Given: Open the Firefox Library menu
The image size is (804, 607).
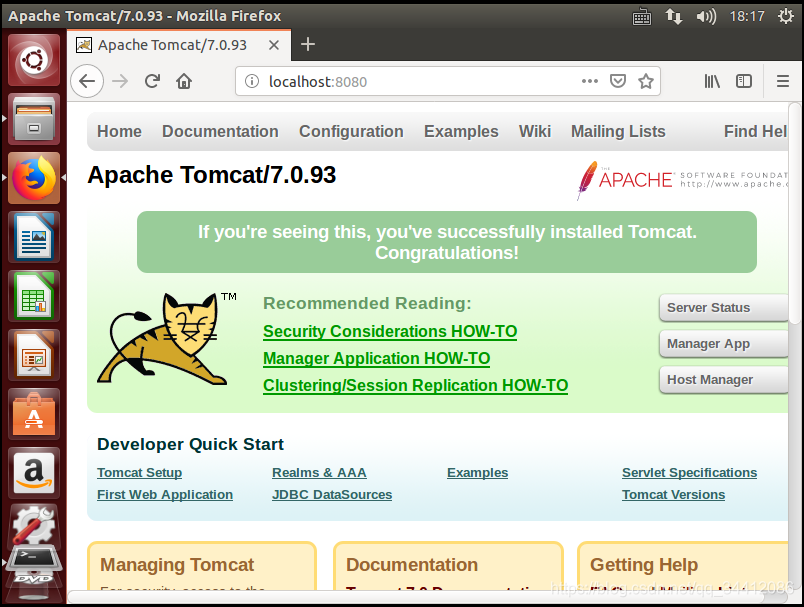Looking at the screenshot, I should point(712,81).
